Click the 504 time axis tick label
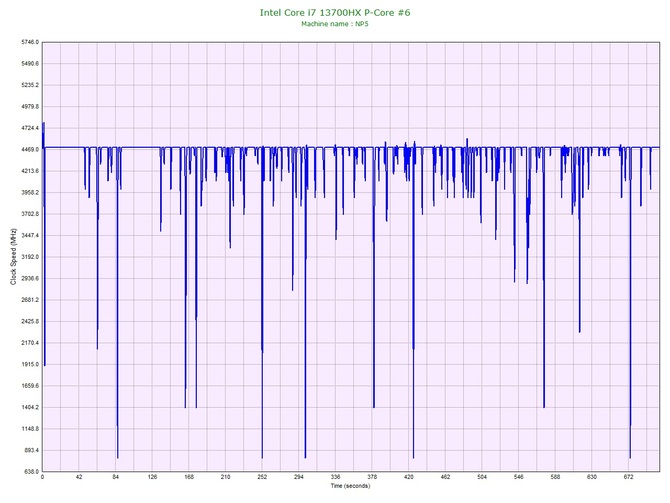 coord(482,477)
